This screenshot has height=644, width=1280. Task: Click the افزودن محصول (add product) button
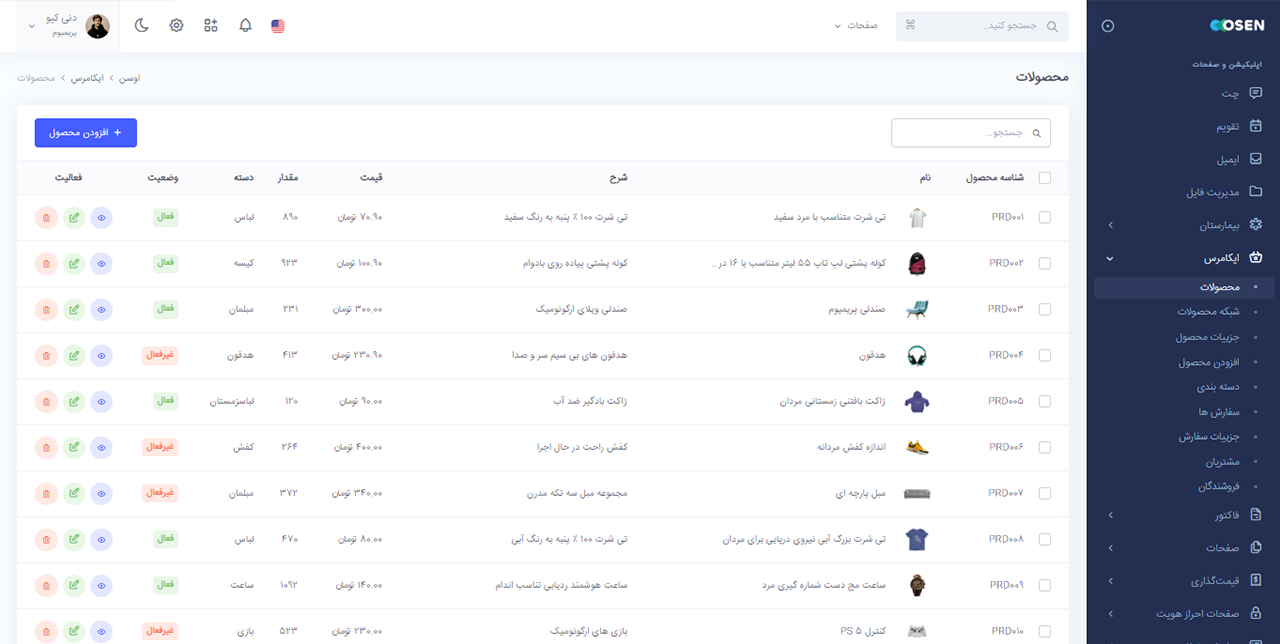pos(86,132)
